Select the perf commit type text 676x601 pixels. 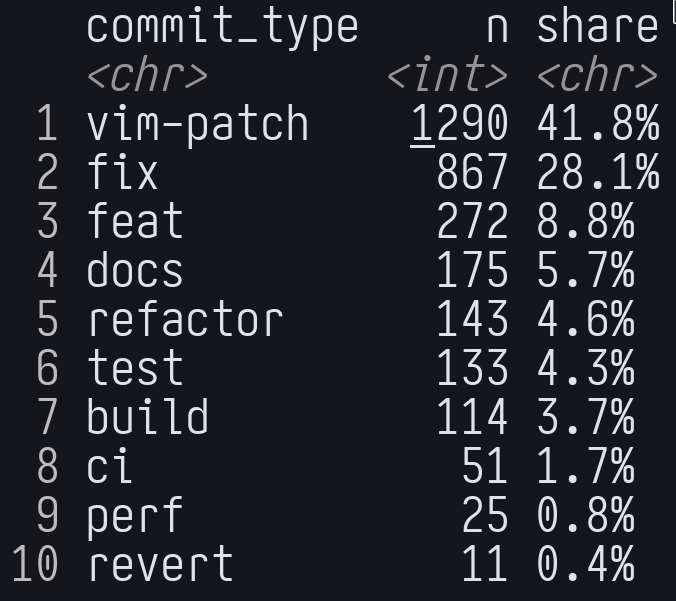tap(135, 515)
